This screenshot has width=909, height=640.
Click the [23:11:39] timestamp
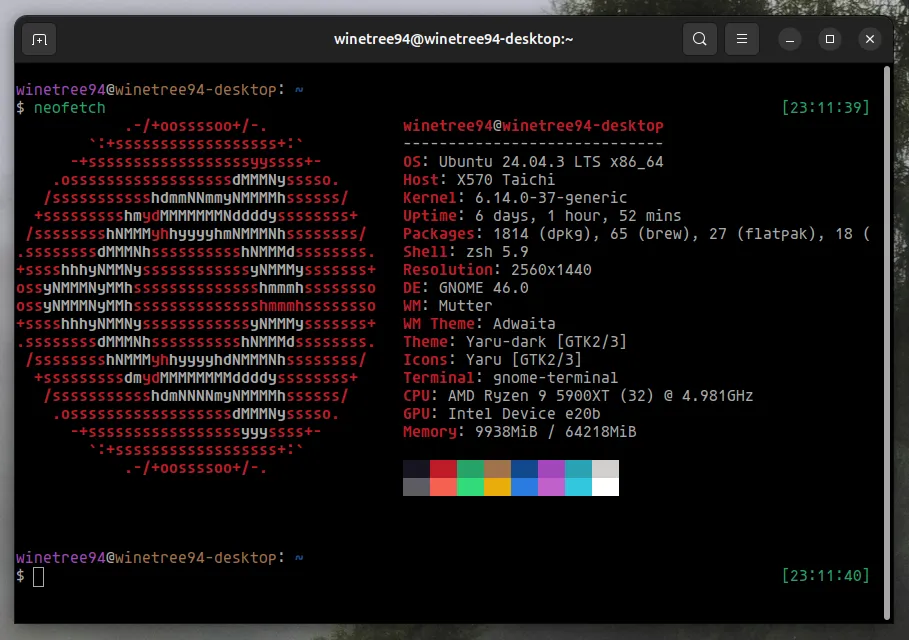coord(824,108)
